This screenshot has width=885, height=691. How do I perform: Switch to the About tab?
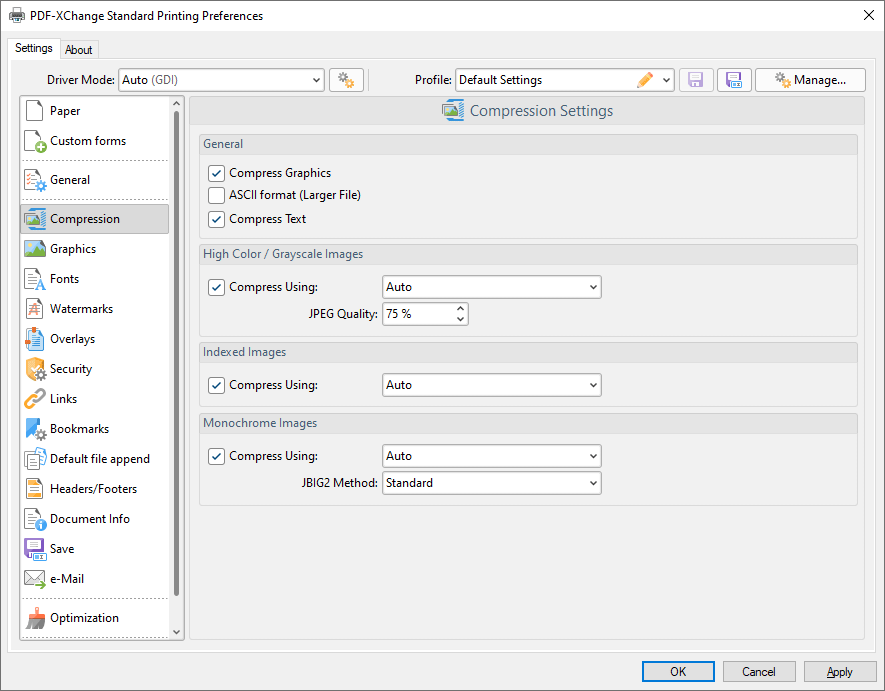78,50
